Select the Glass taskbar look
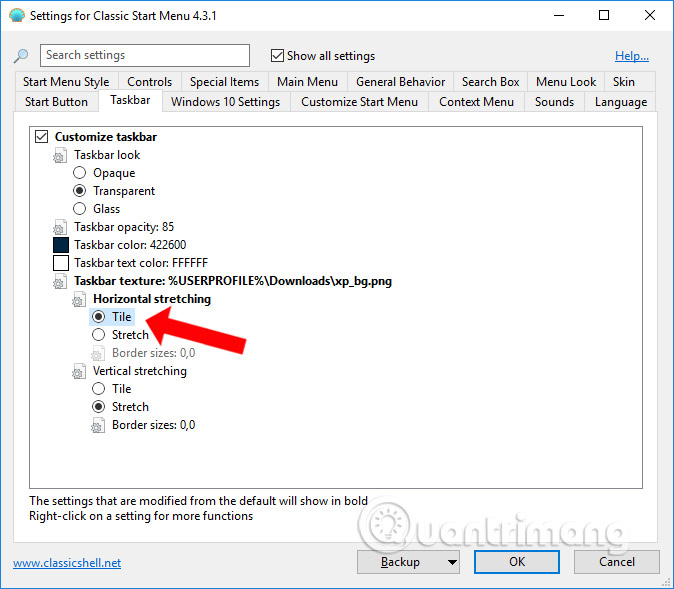674x589 pixels. point(80,209)
